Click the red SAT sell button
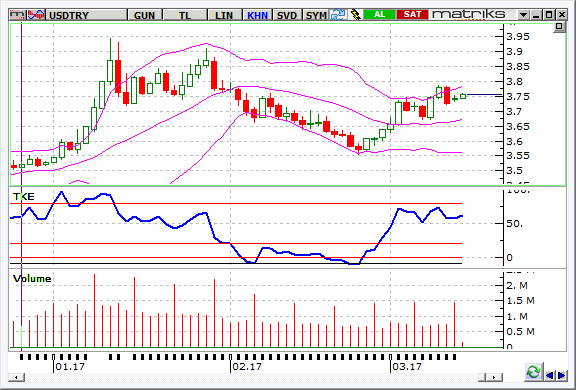The width and height of the screenshot is (576, 390). click(412, 14)
